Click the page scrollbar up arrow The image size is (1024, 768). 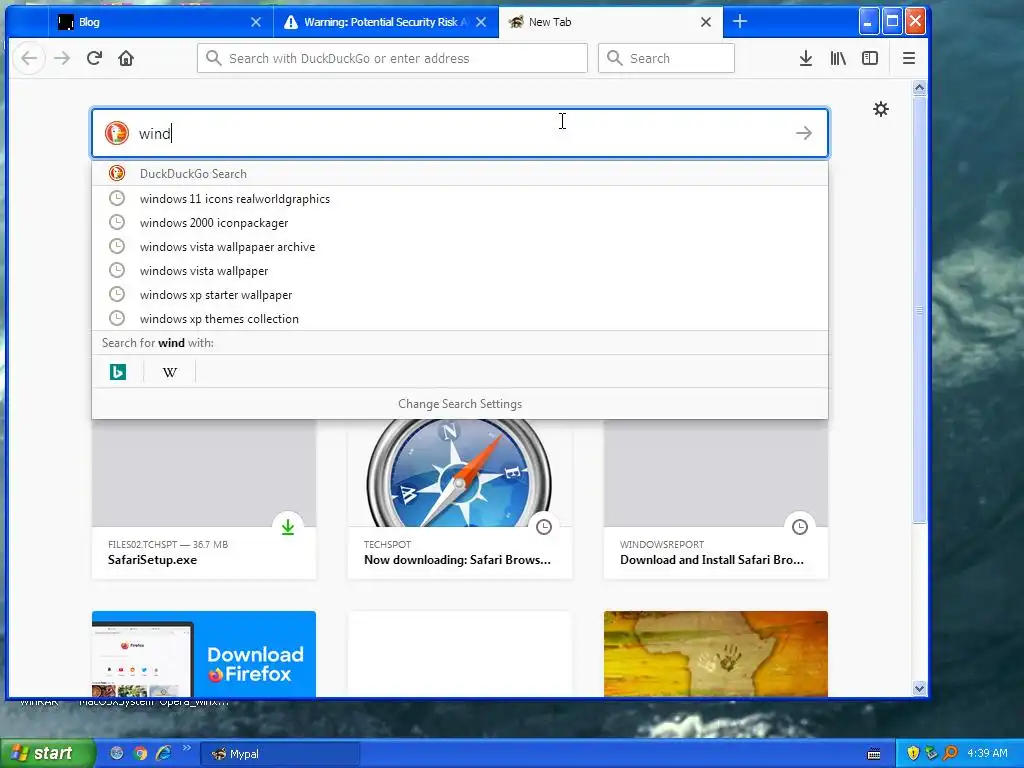click(920, 88)
